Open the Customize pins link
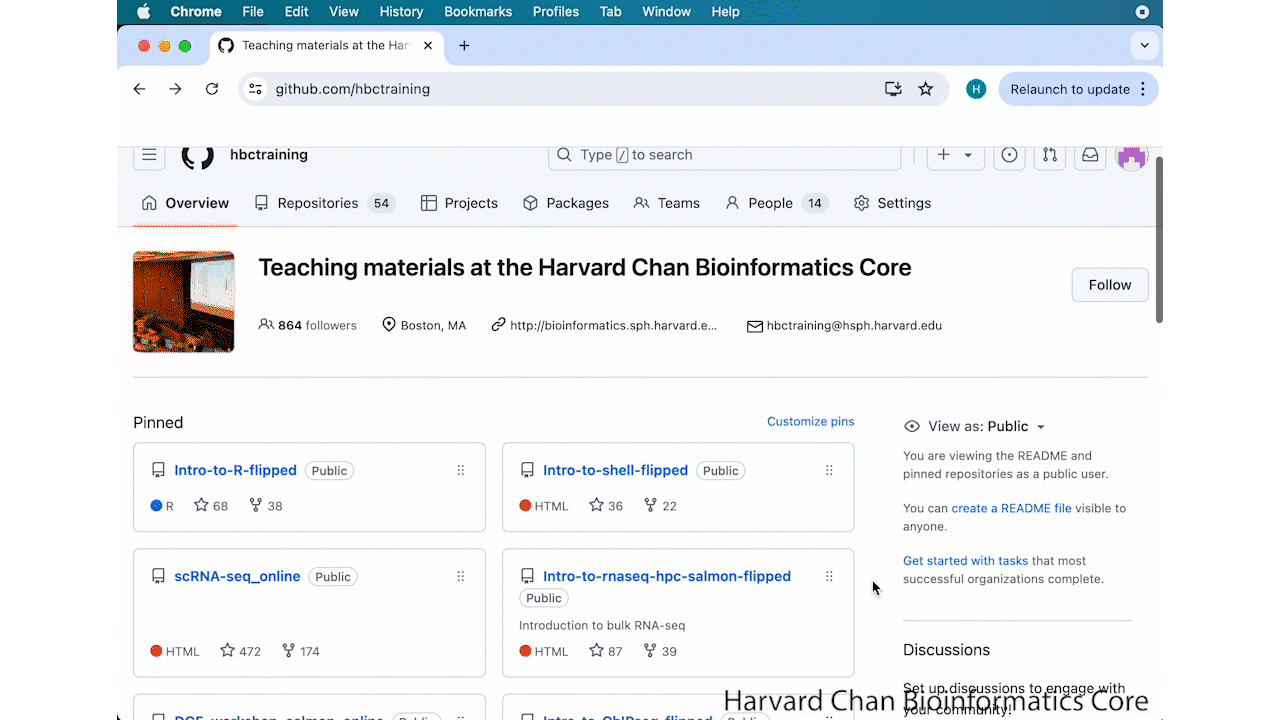The image size is (1280, 720). [x=810, y=421]
